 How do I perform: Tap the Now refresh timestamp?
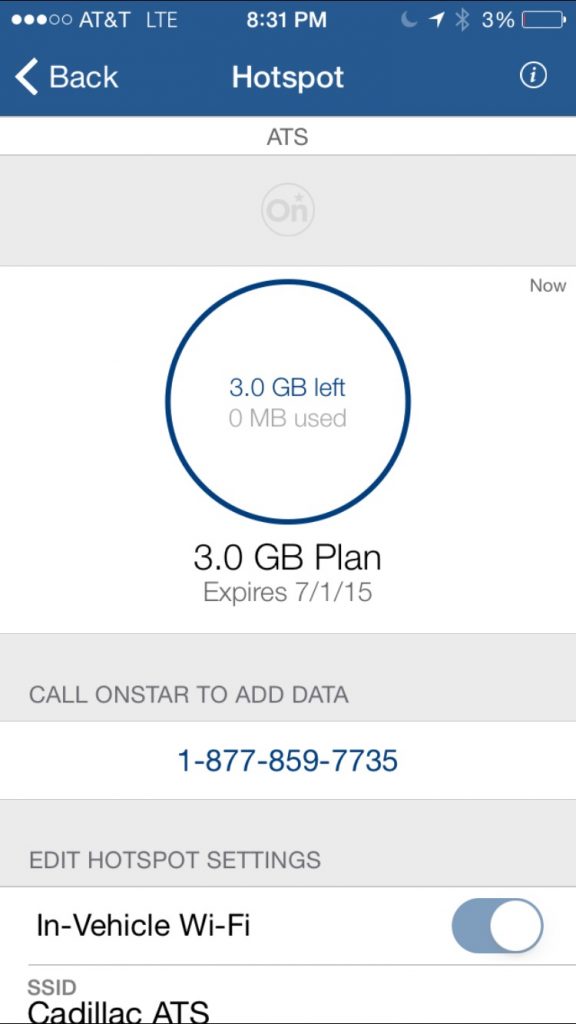[548, 285]
